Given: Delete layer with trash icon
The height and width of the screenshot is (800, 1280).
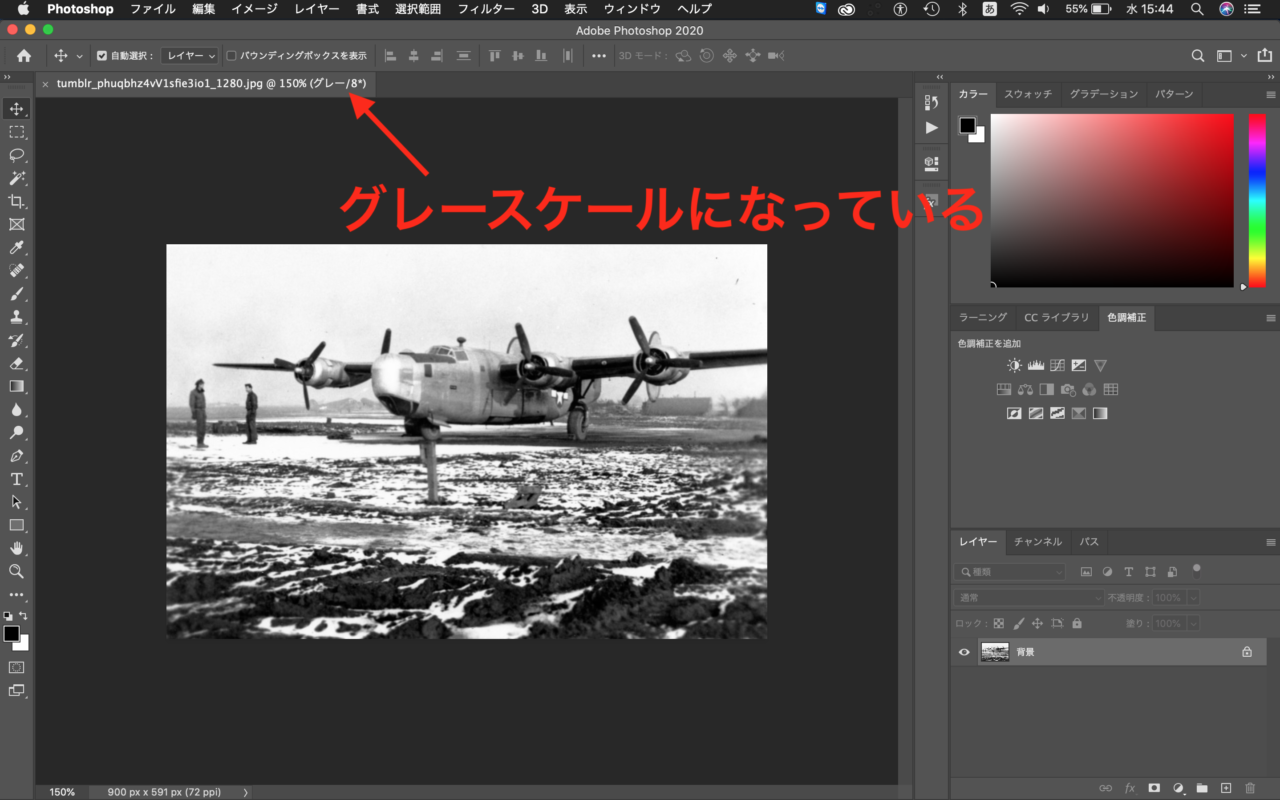Looking at the screenshot, I should tap(1250, 788).
